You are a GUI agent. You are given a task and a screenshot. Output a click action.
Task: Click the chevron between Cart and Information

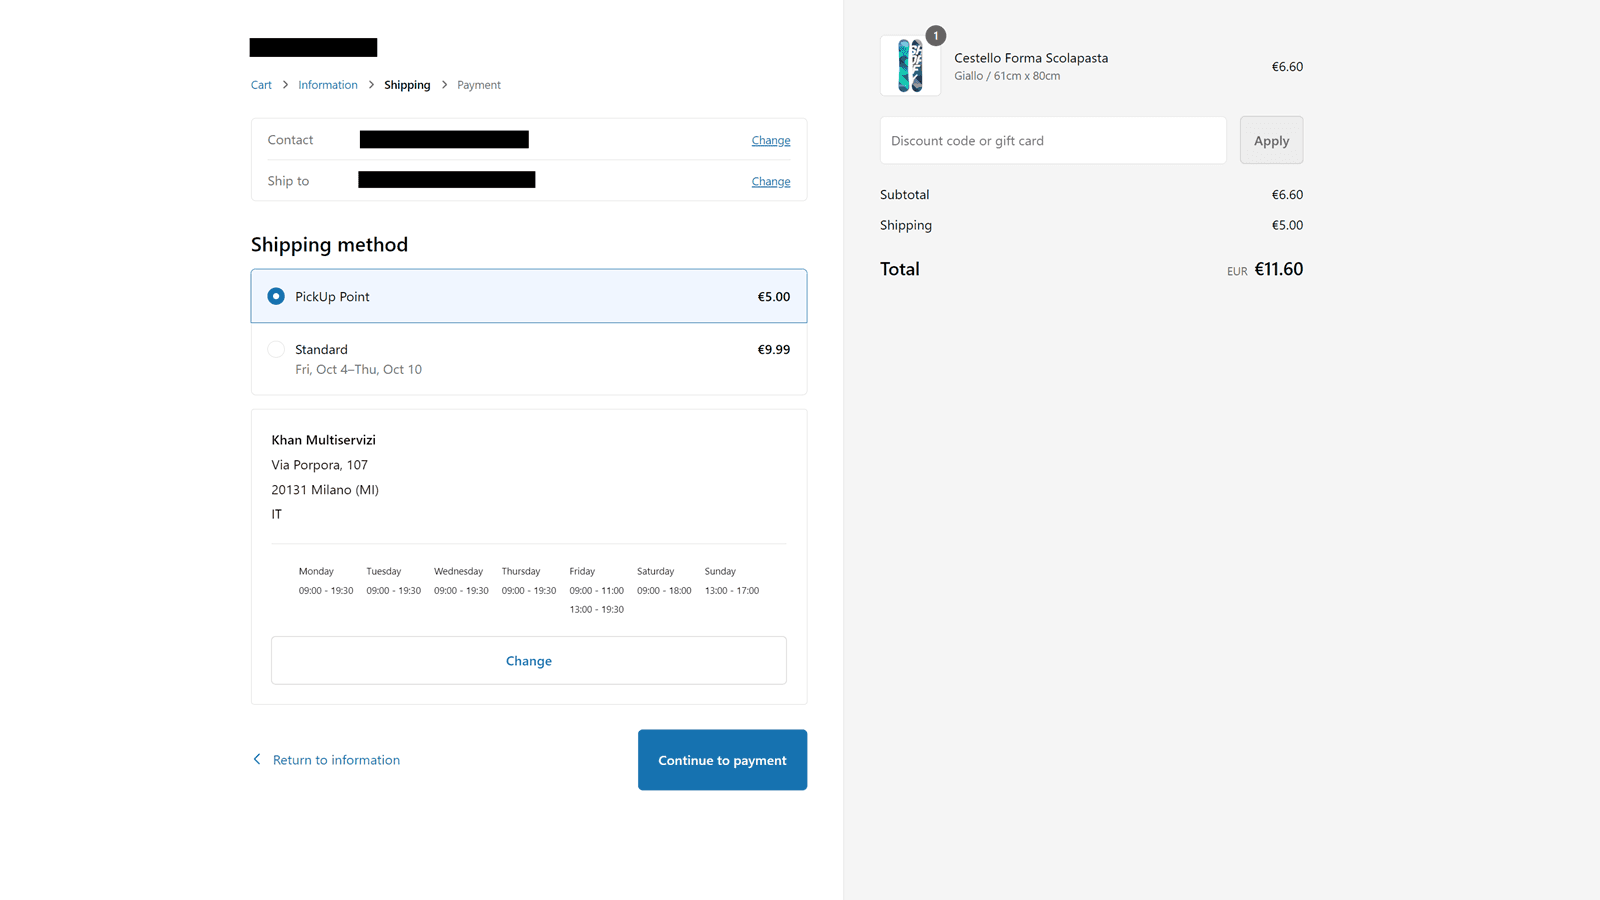coord(285,85)
